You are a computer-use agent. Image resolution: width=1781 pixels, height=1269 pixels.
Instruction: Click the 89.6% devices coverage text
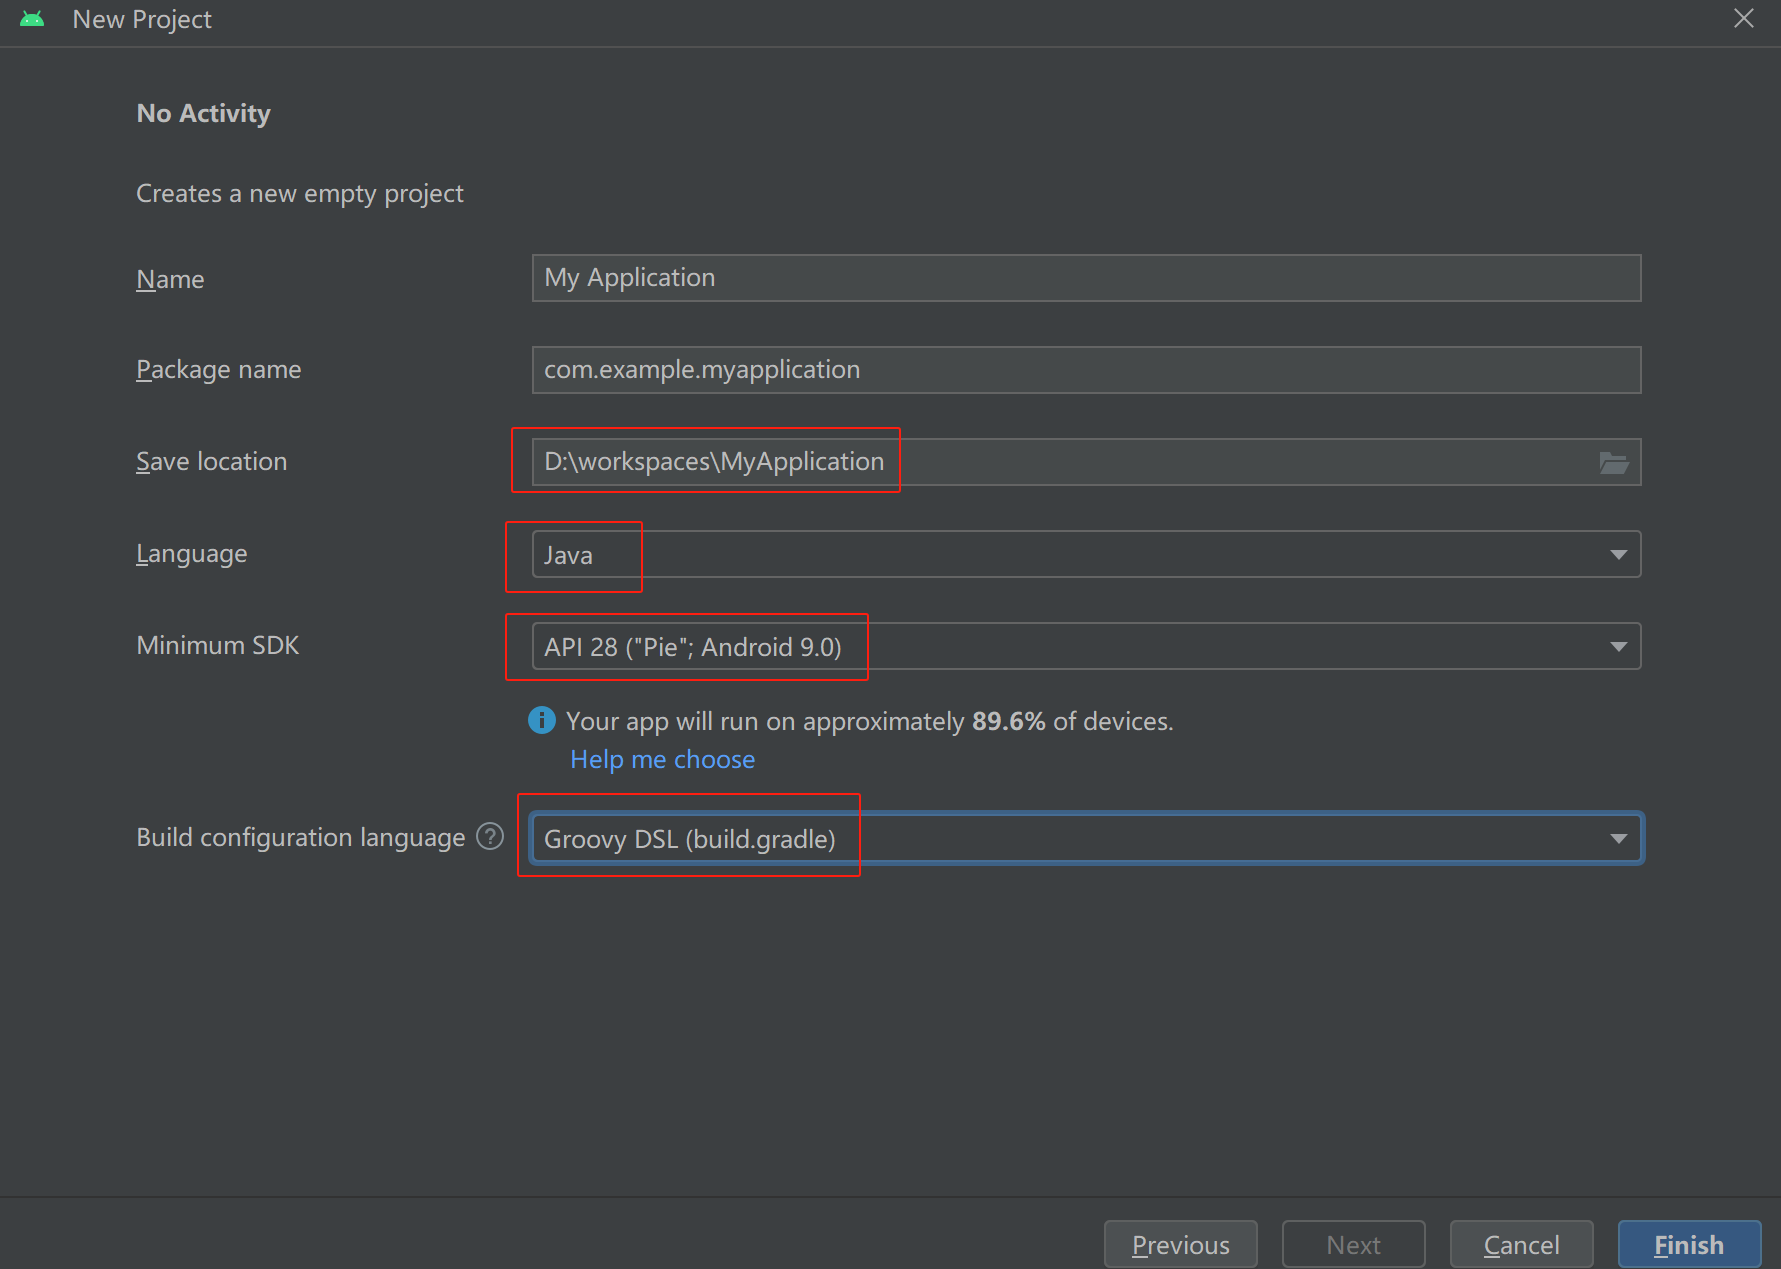pyautogui.click(x=869, y=721)
